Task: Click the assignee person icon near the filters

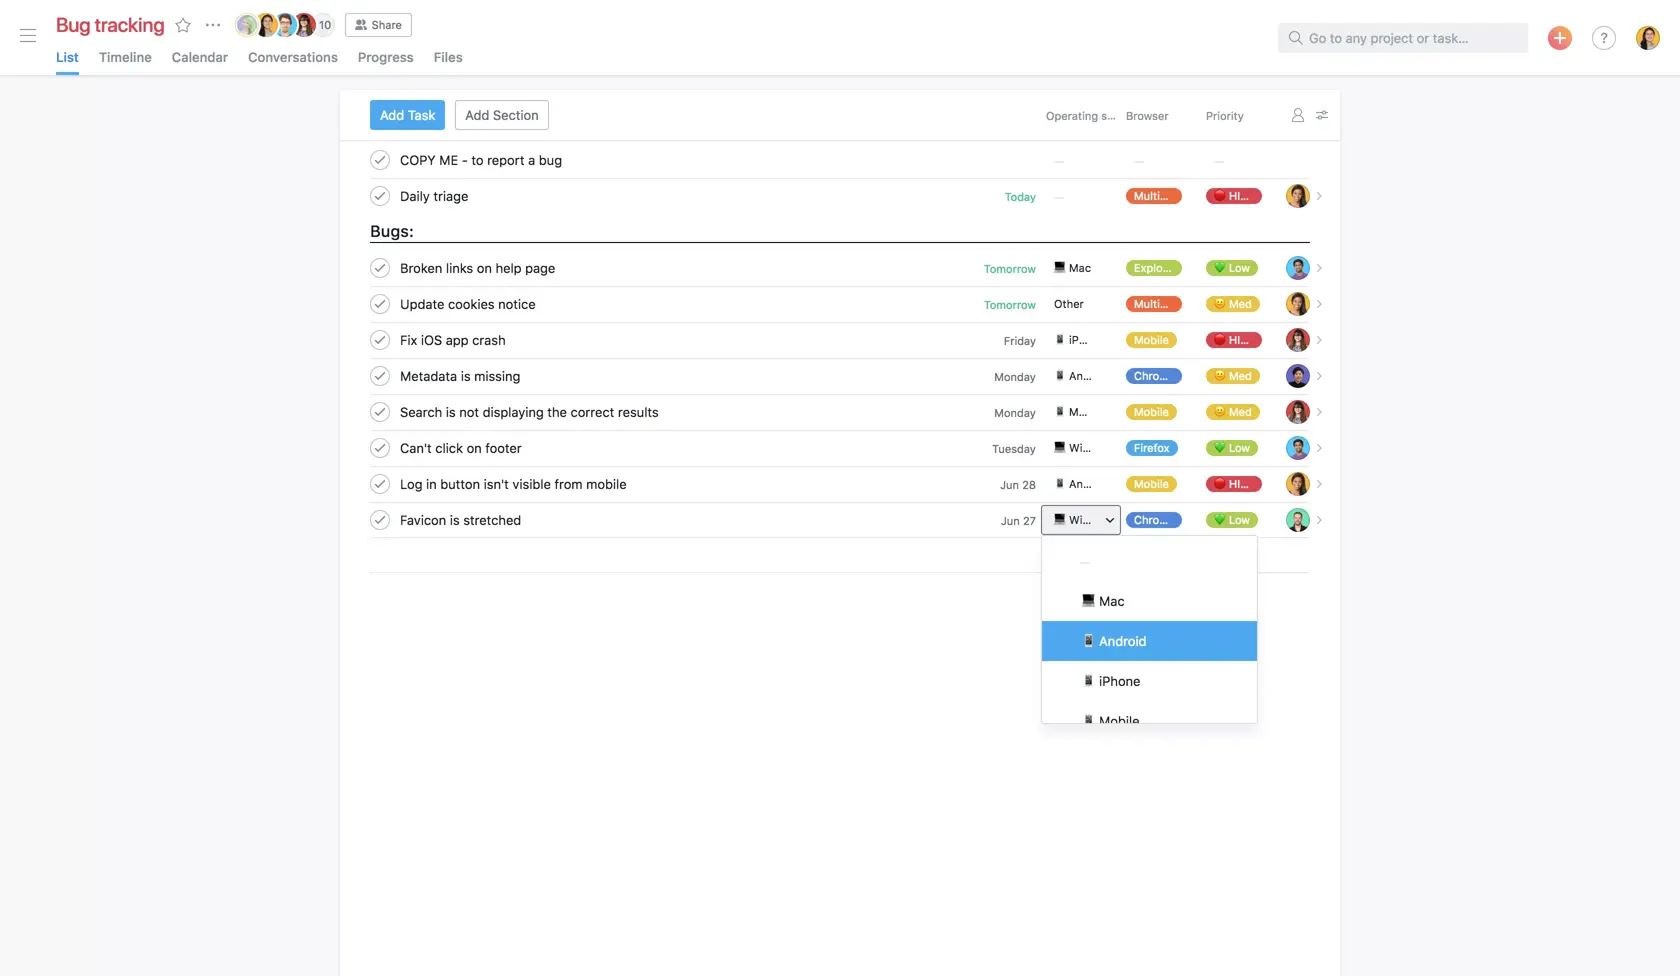Action: 1297,115
